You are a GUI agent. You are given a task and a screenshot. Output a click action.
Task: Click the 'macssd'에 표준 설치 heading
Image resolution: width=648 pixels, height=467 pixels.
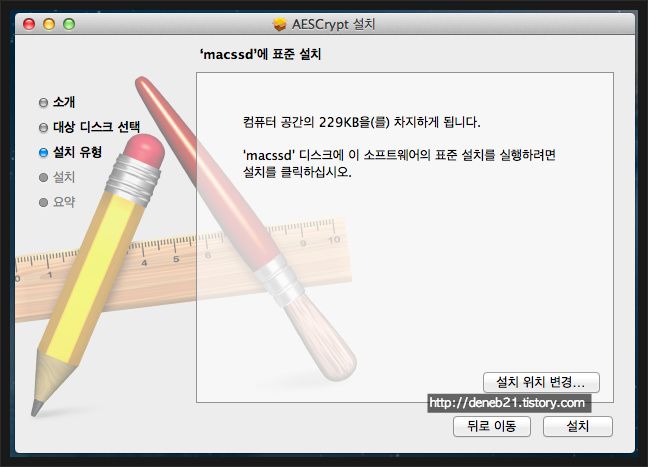[x=260, y=54]
